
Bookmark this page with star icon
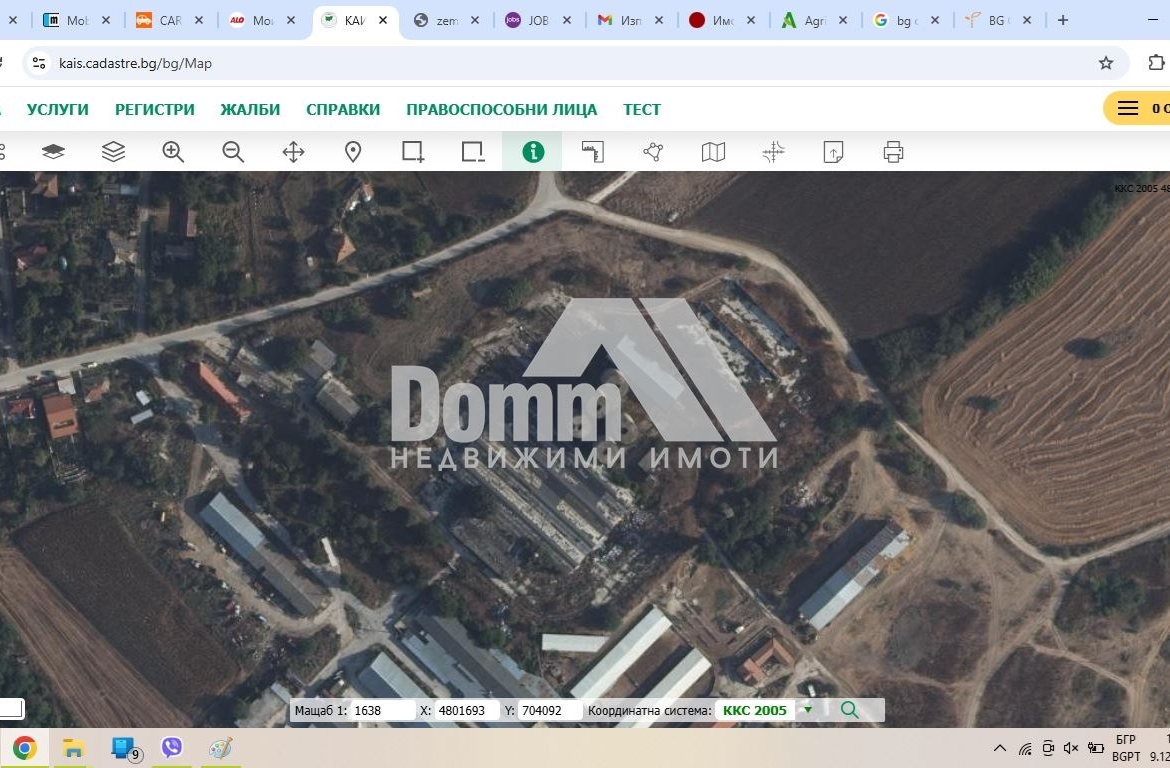[x=1106, y=63]
